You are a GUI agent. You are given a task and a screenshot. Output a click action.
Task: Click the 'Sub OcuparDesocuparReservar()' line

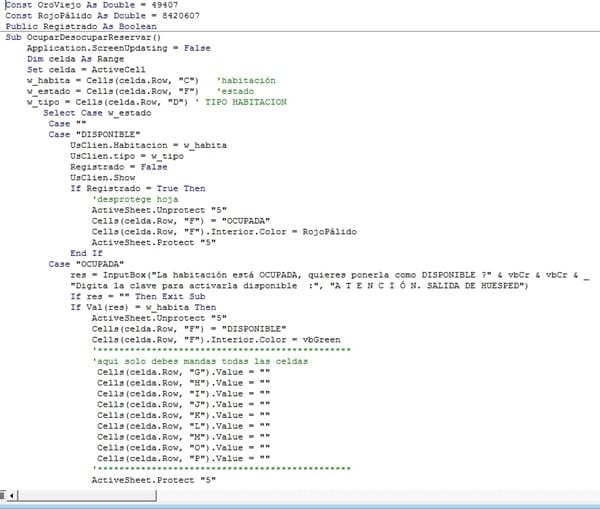pos(83,38)
